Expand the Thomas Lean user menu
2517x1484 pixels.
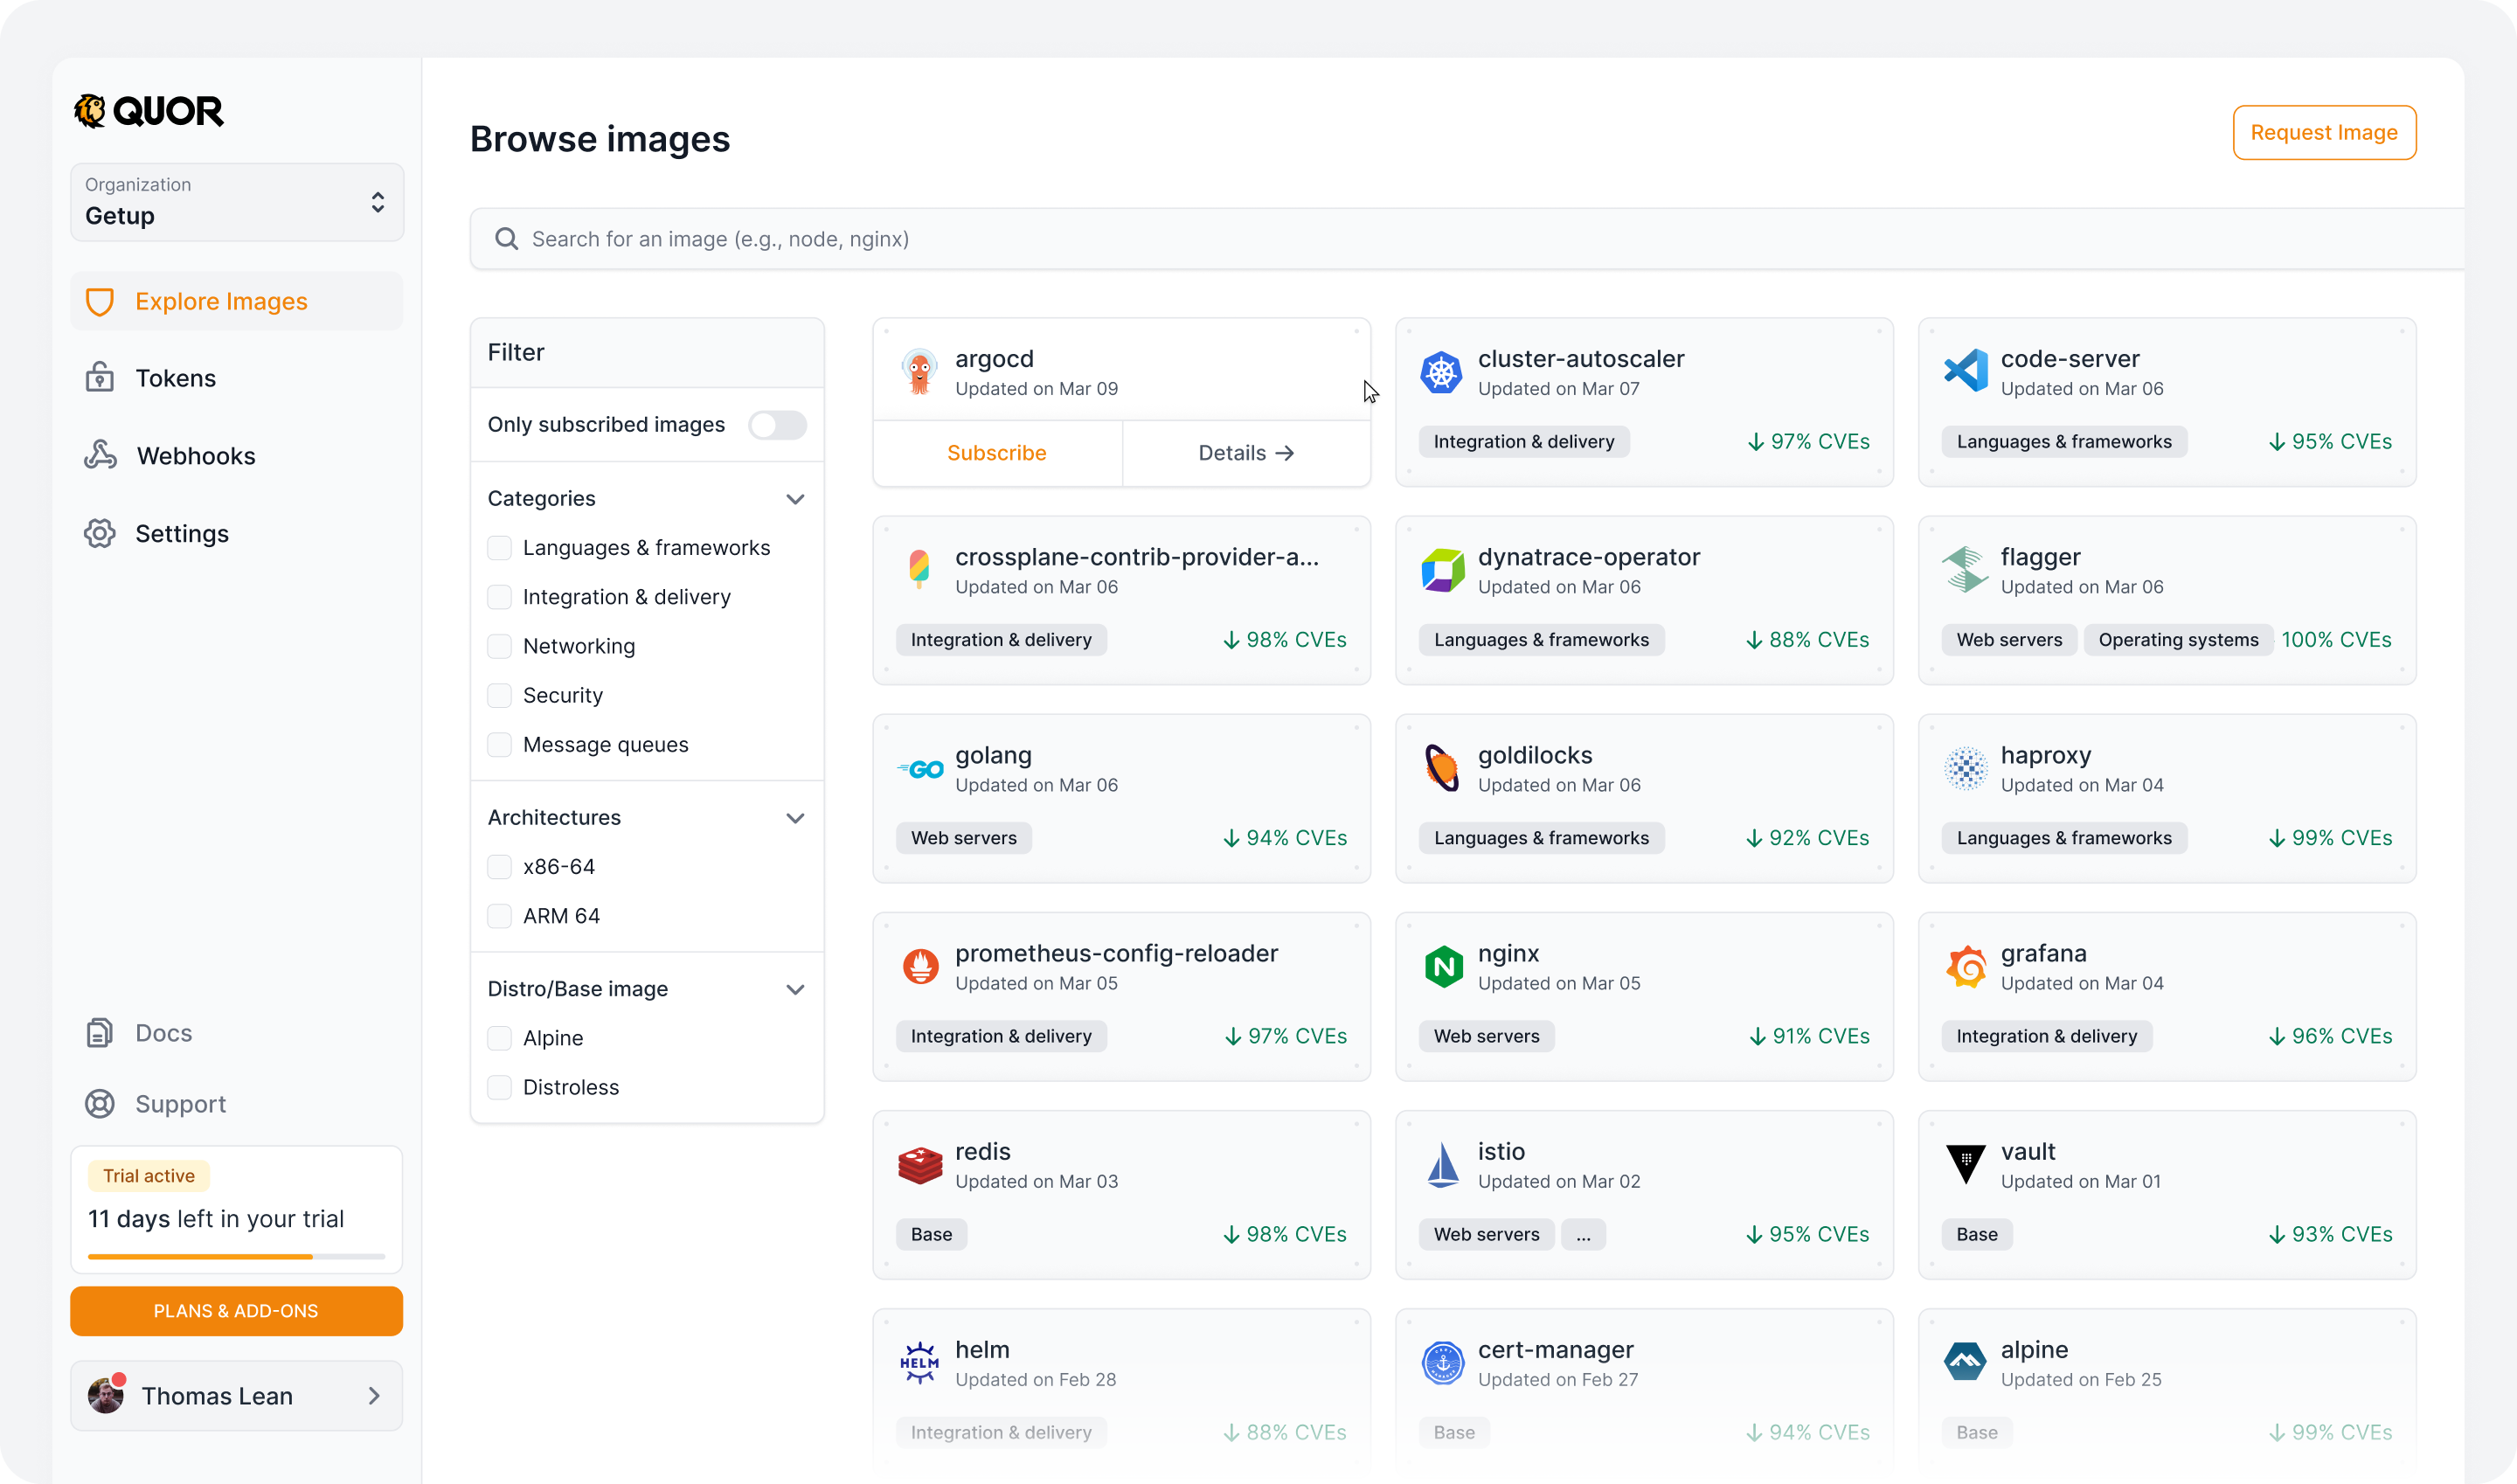click(236, 1395)
